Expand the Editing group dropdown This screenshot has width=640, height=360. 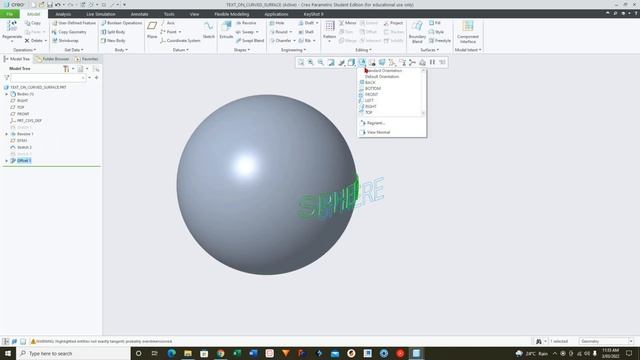coord(363,50)
